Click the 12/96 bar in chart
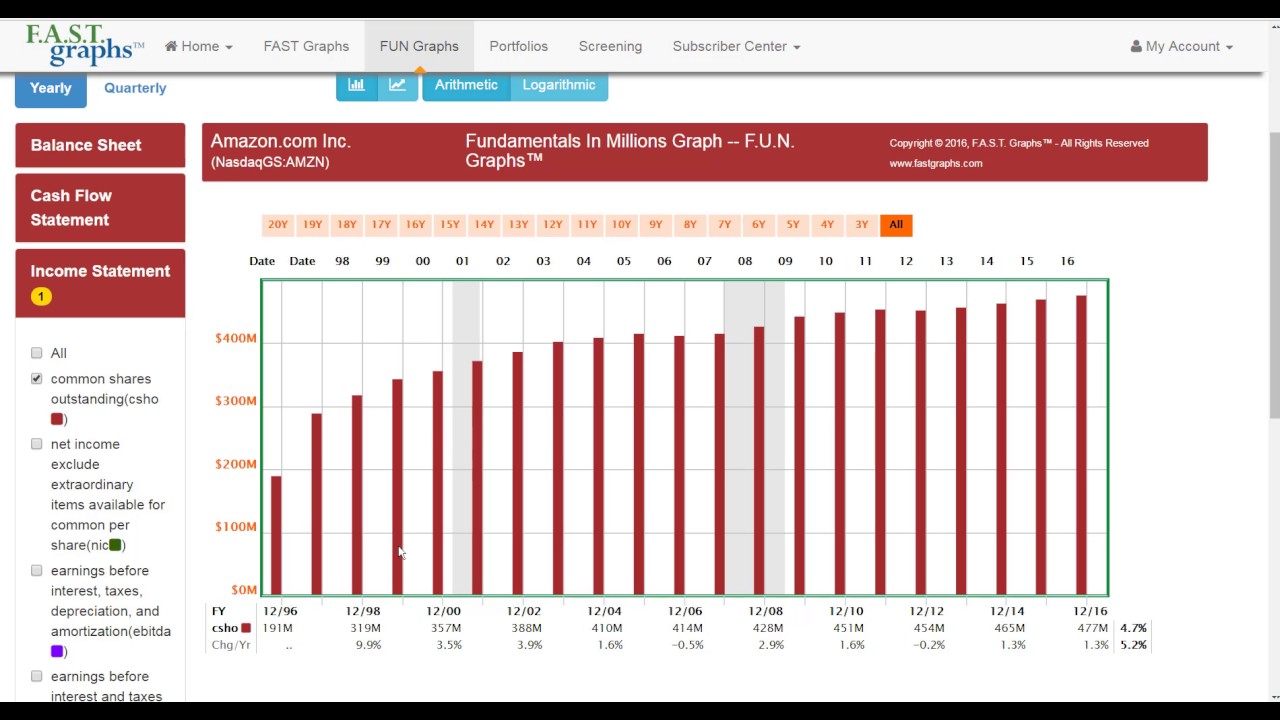 point(276,535)
